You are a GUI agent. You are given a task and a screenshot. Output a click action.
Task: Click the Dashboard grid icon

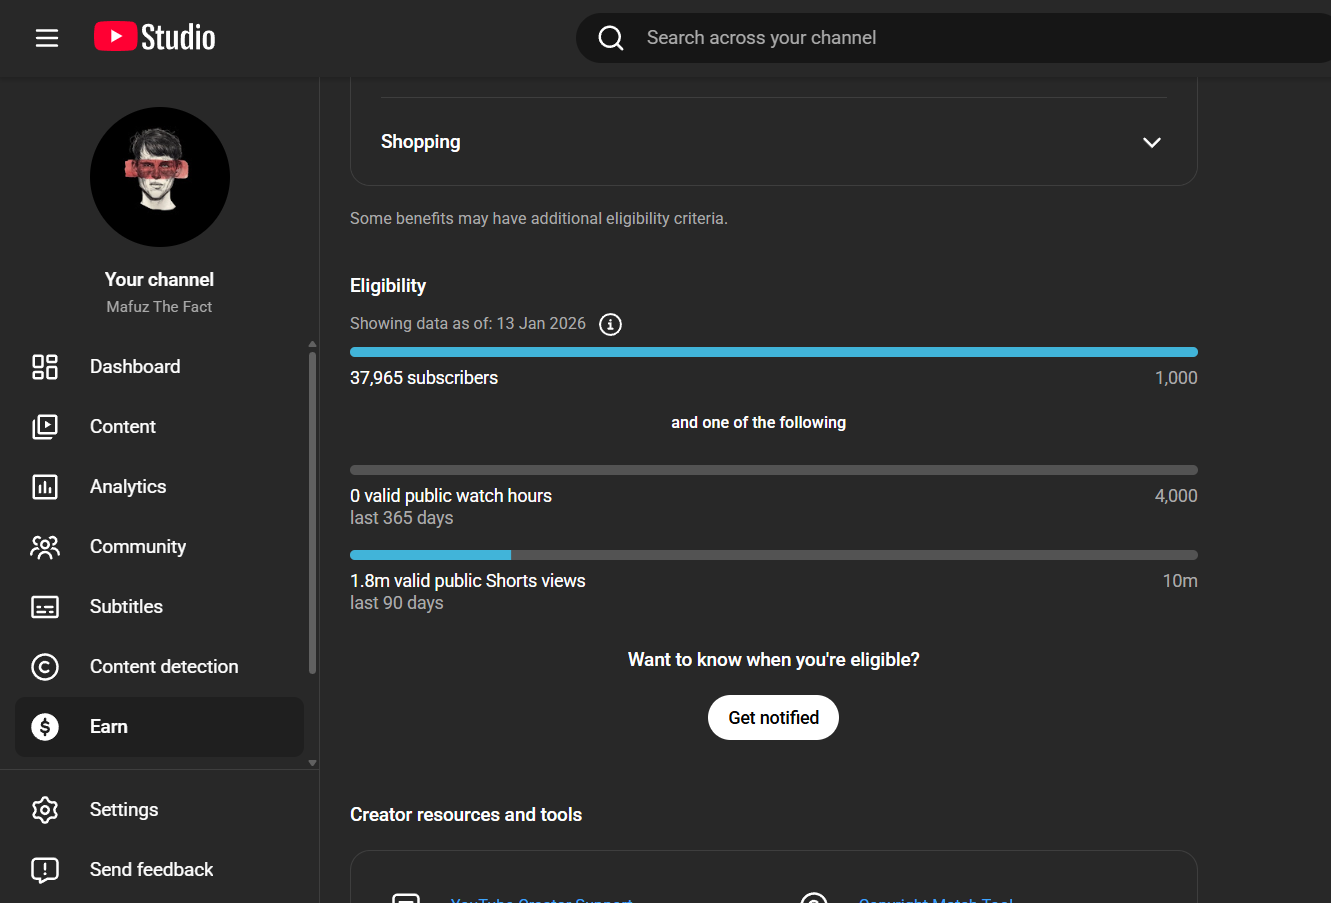(x=45, y=367)
